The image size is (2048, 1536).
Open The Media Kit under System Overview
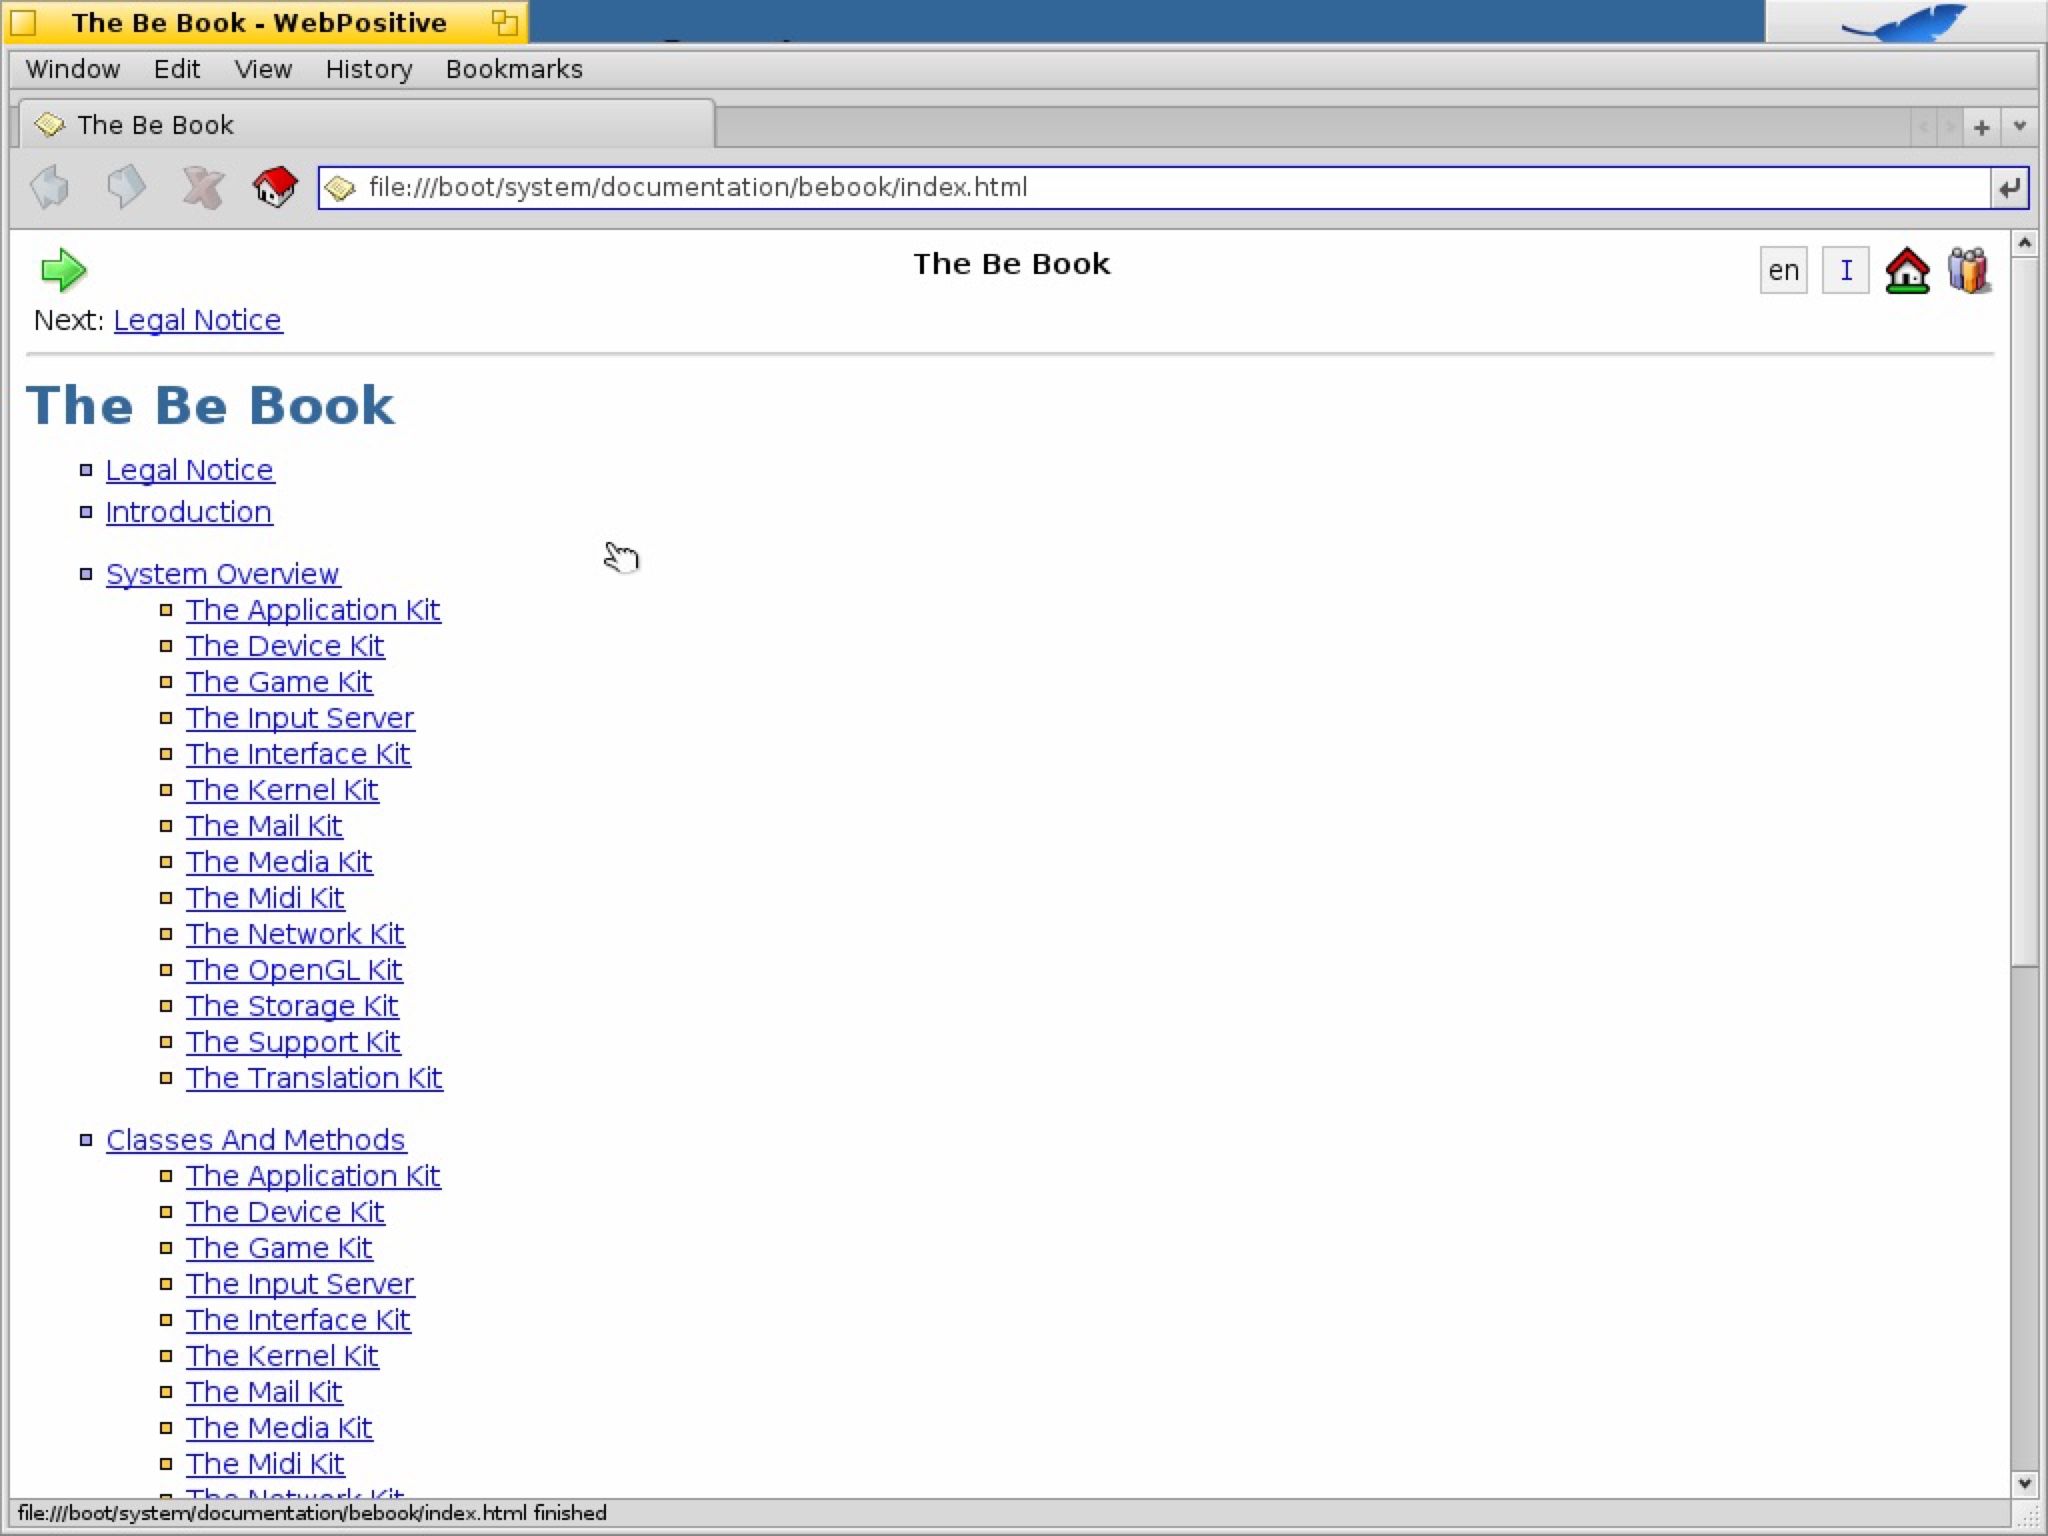coord(279,862)
